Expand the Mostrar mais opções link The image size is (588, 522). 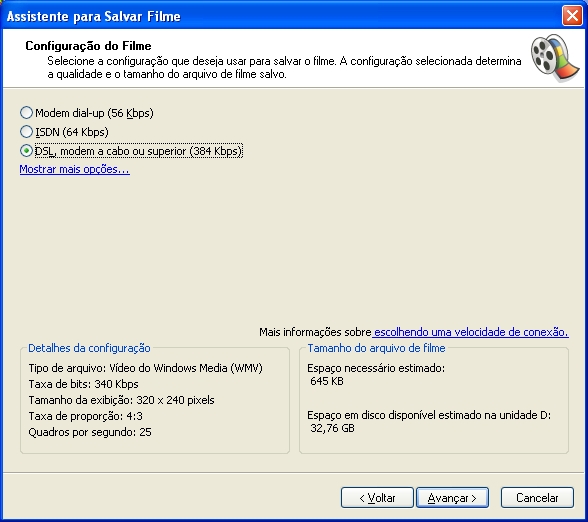pos(75,170)
